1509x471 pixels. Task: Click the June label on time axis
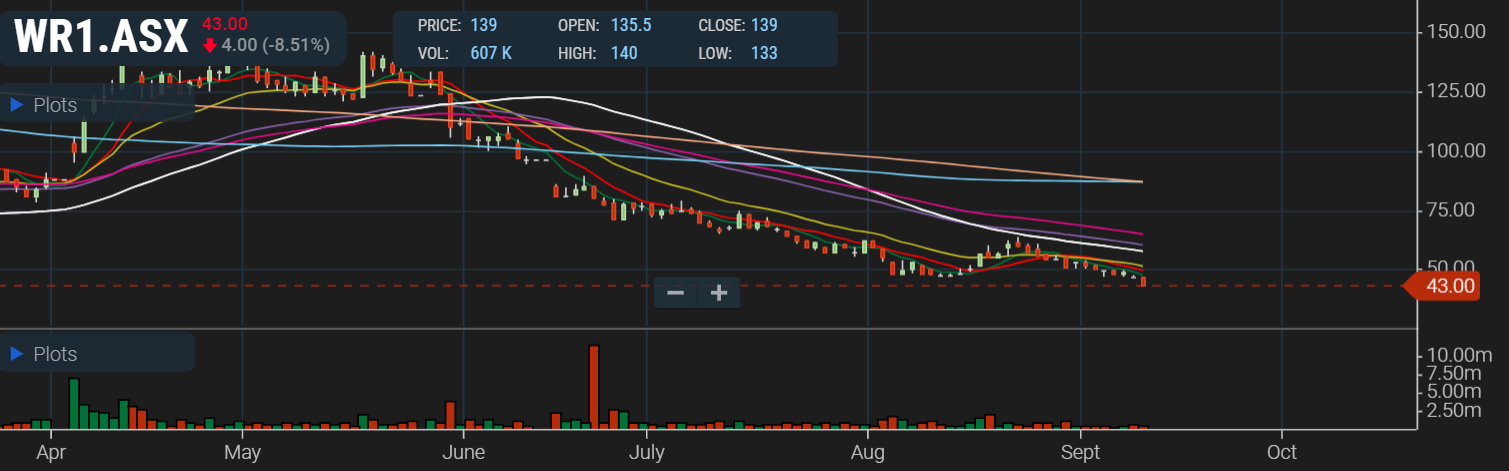(x=463, y=452)
